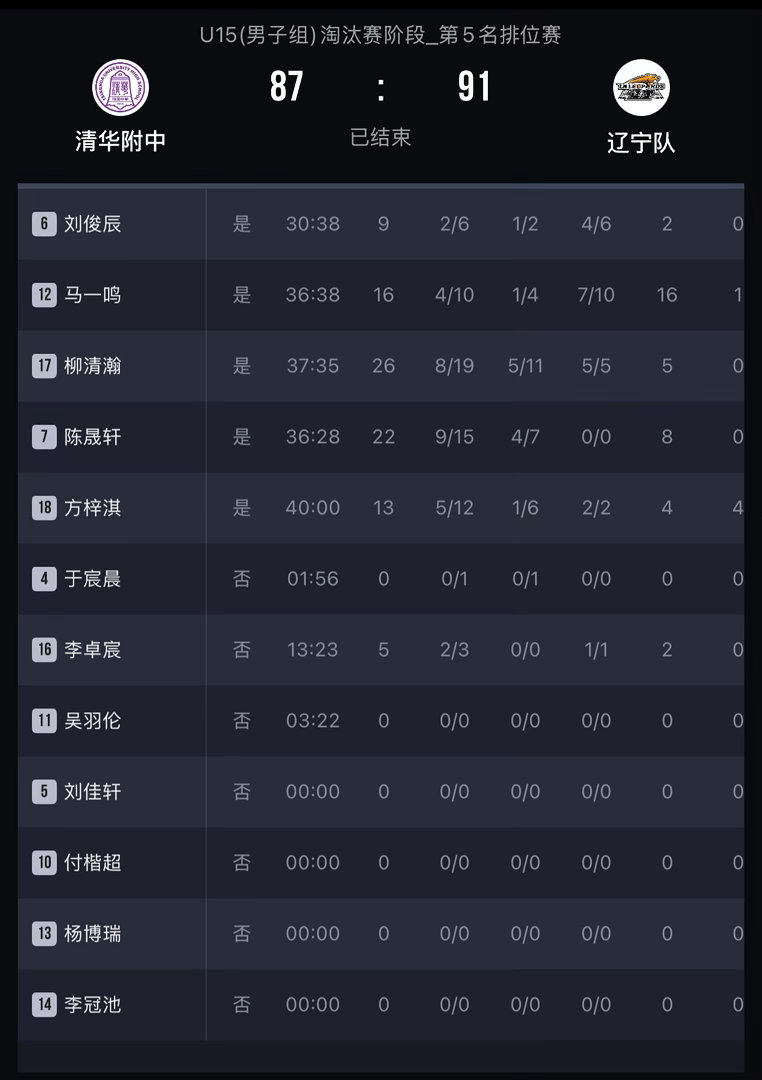Select 陈晟轩's 9/15 field goal cell
This screenshot has height=1080, width=762.
pos(454,437)
